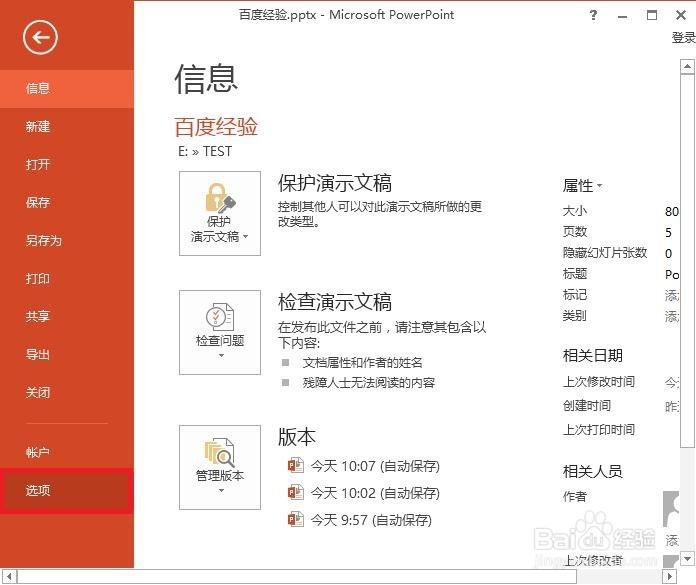This screenshot has height=585, width=696.
Task: Click the 隐藏幻灯片张数 property label
Action: pos(605,253)
